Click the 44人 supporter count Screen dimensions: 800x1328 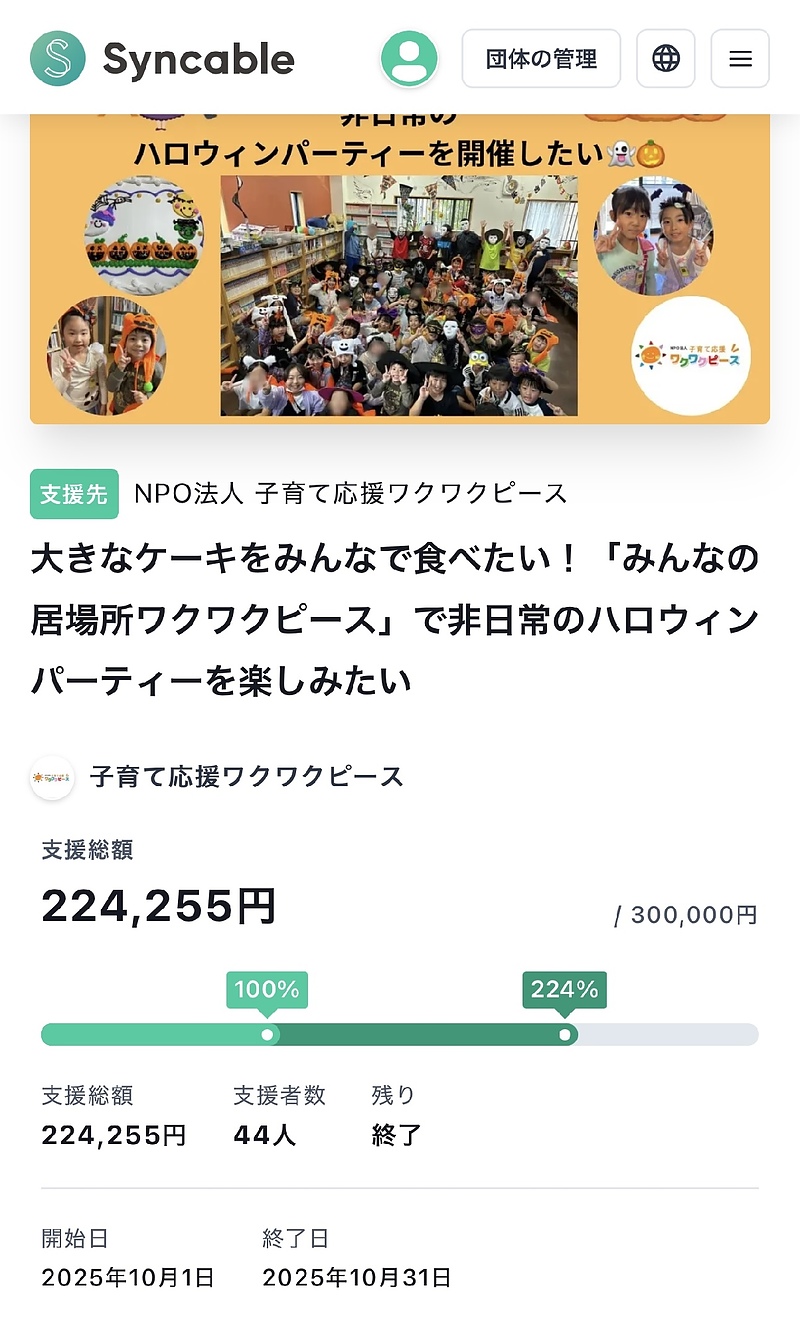coord(264,1135)
